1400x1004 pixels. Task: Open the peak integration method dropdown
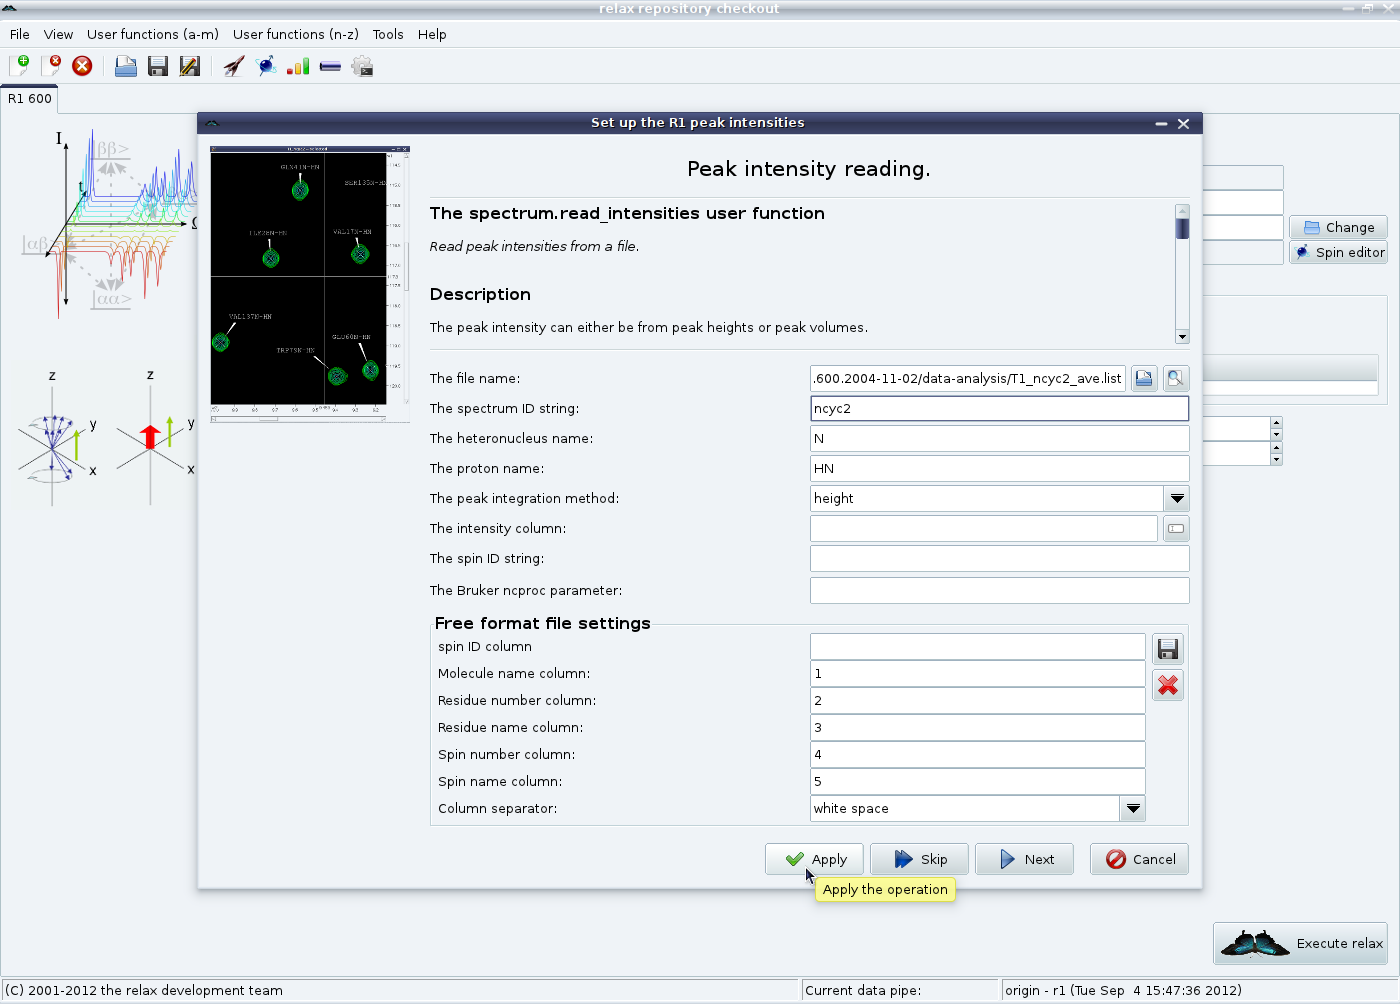pyautogui.click(x=1177, y=498)
